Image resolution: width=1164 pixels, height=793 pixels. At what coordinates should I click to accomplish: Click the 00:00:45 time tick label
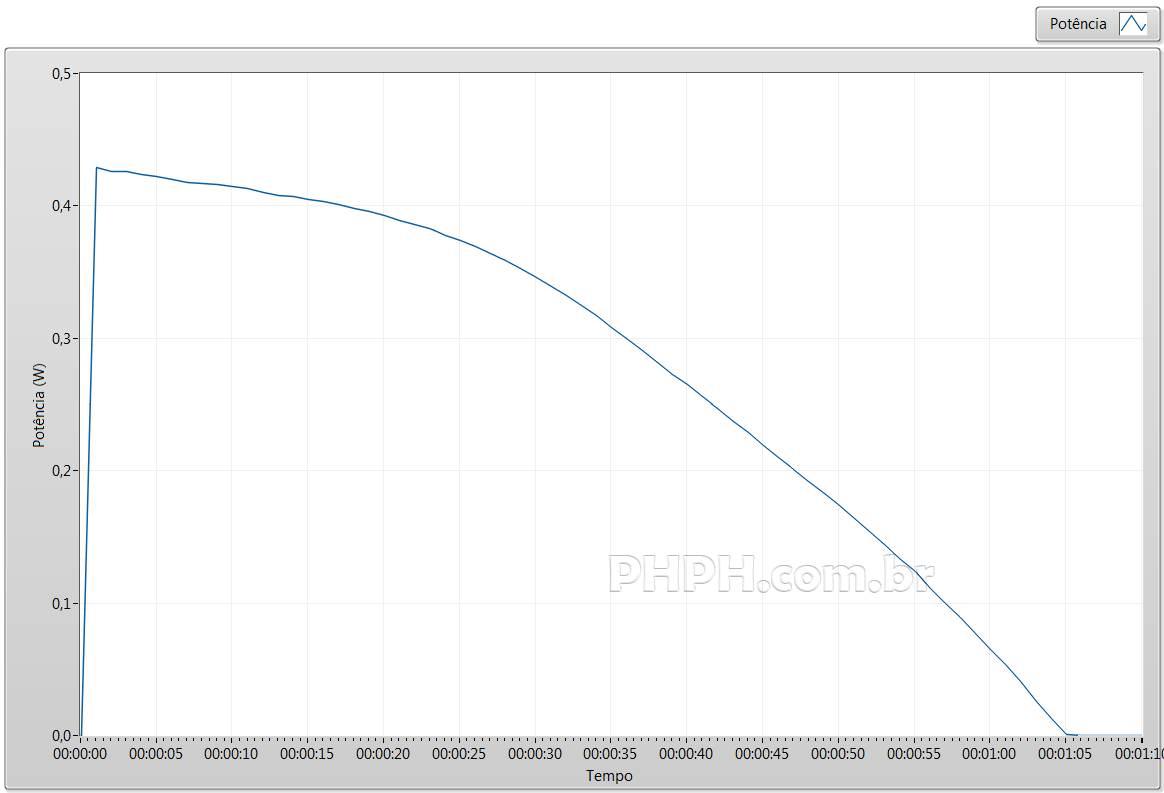(x=762, y=754)
